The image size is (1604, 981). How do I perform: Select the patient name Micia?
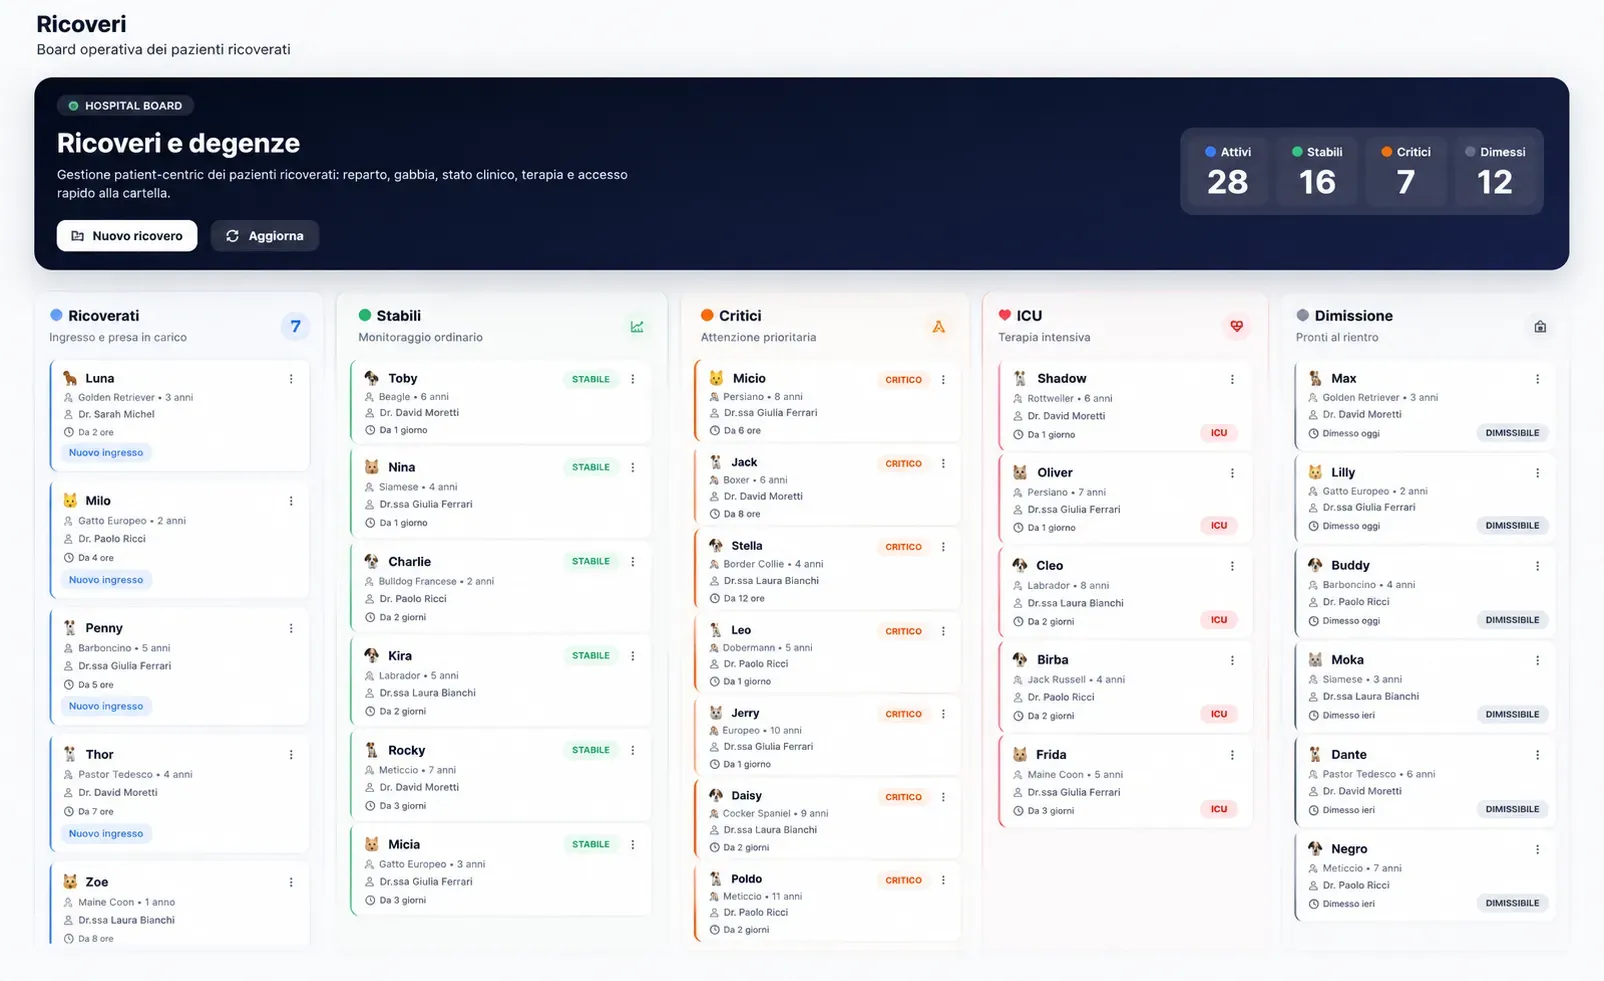404,845
